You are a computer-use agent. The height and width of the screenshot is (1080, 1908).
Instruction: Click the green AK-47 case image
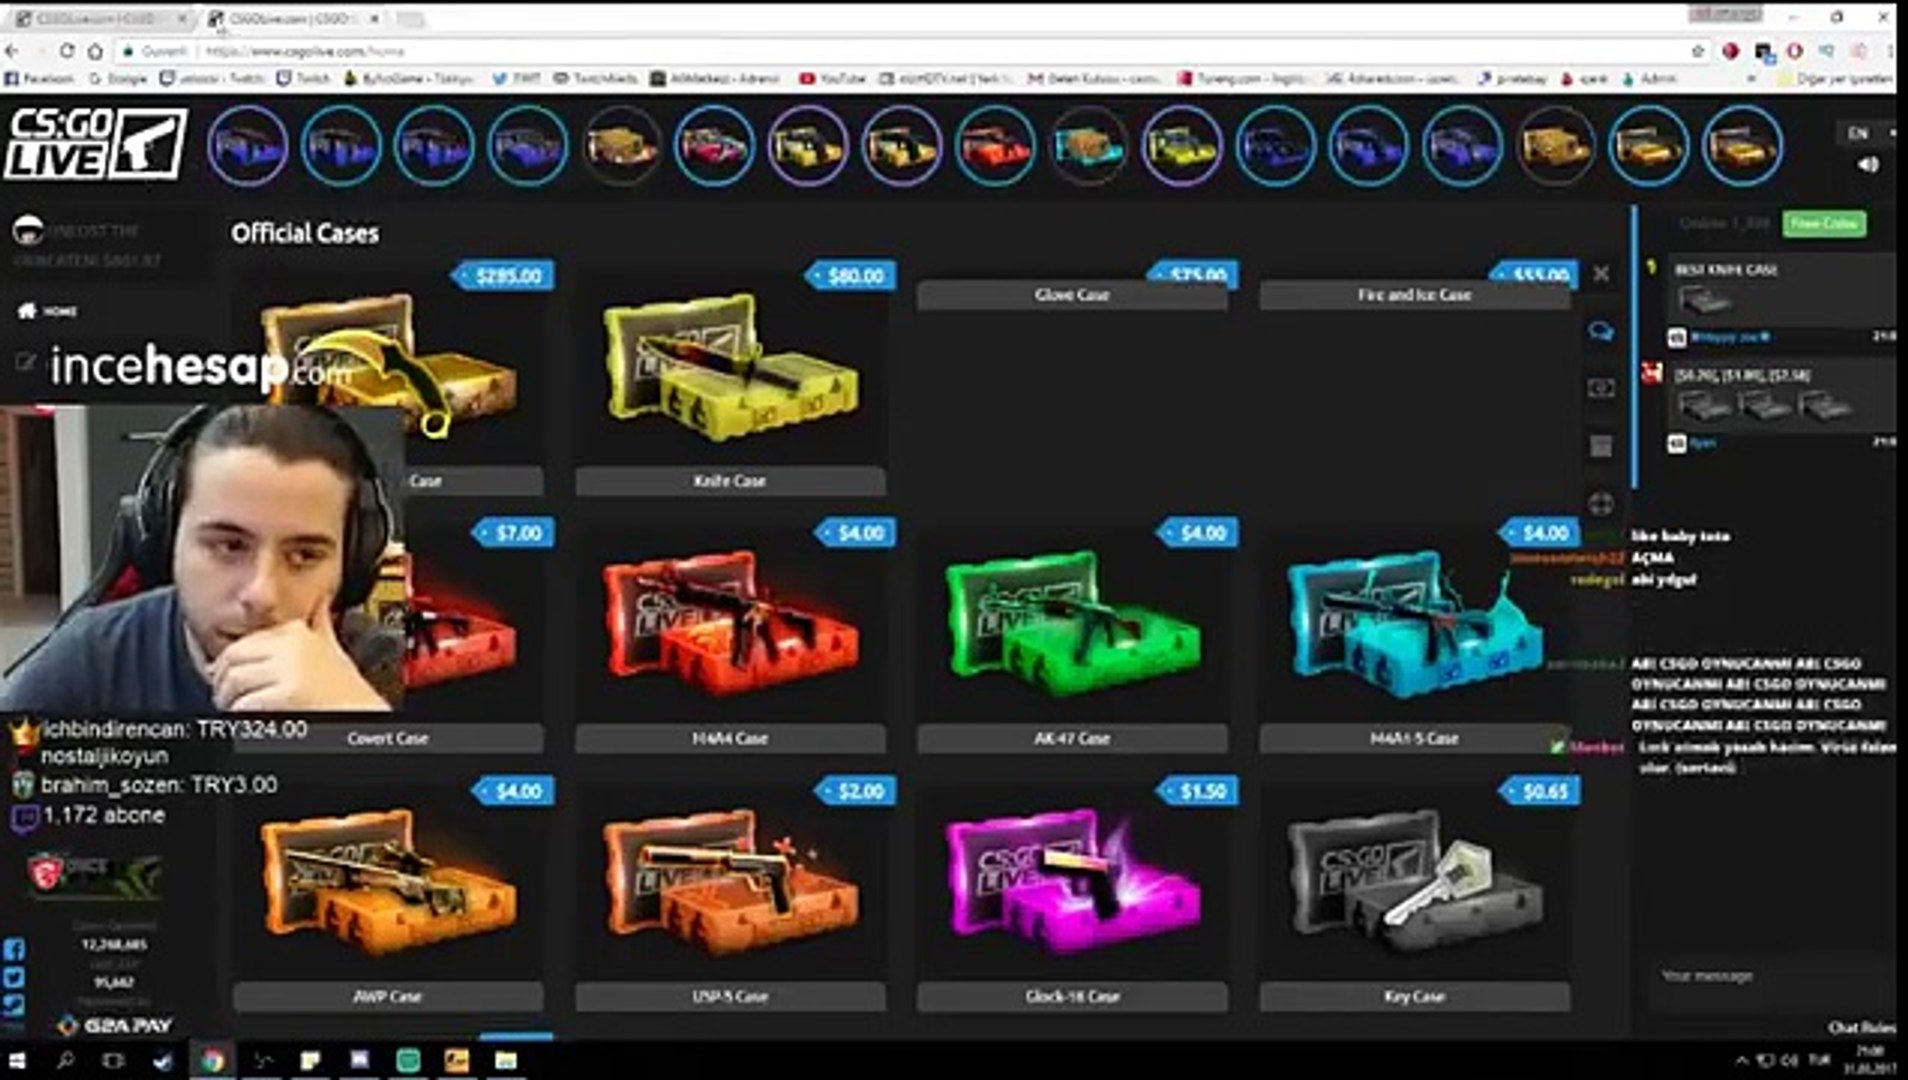point(1072,625)
